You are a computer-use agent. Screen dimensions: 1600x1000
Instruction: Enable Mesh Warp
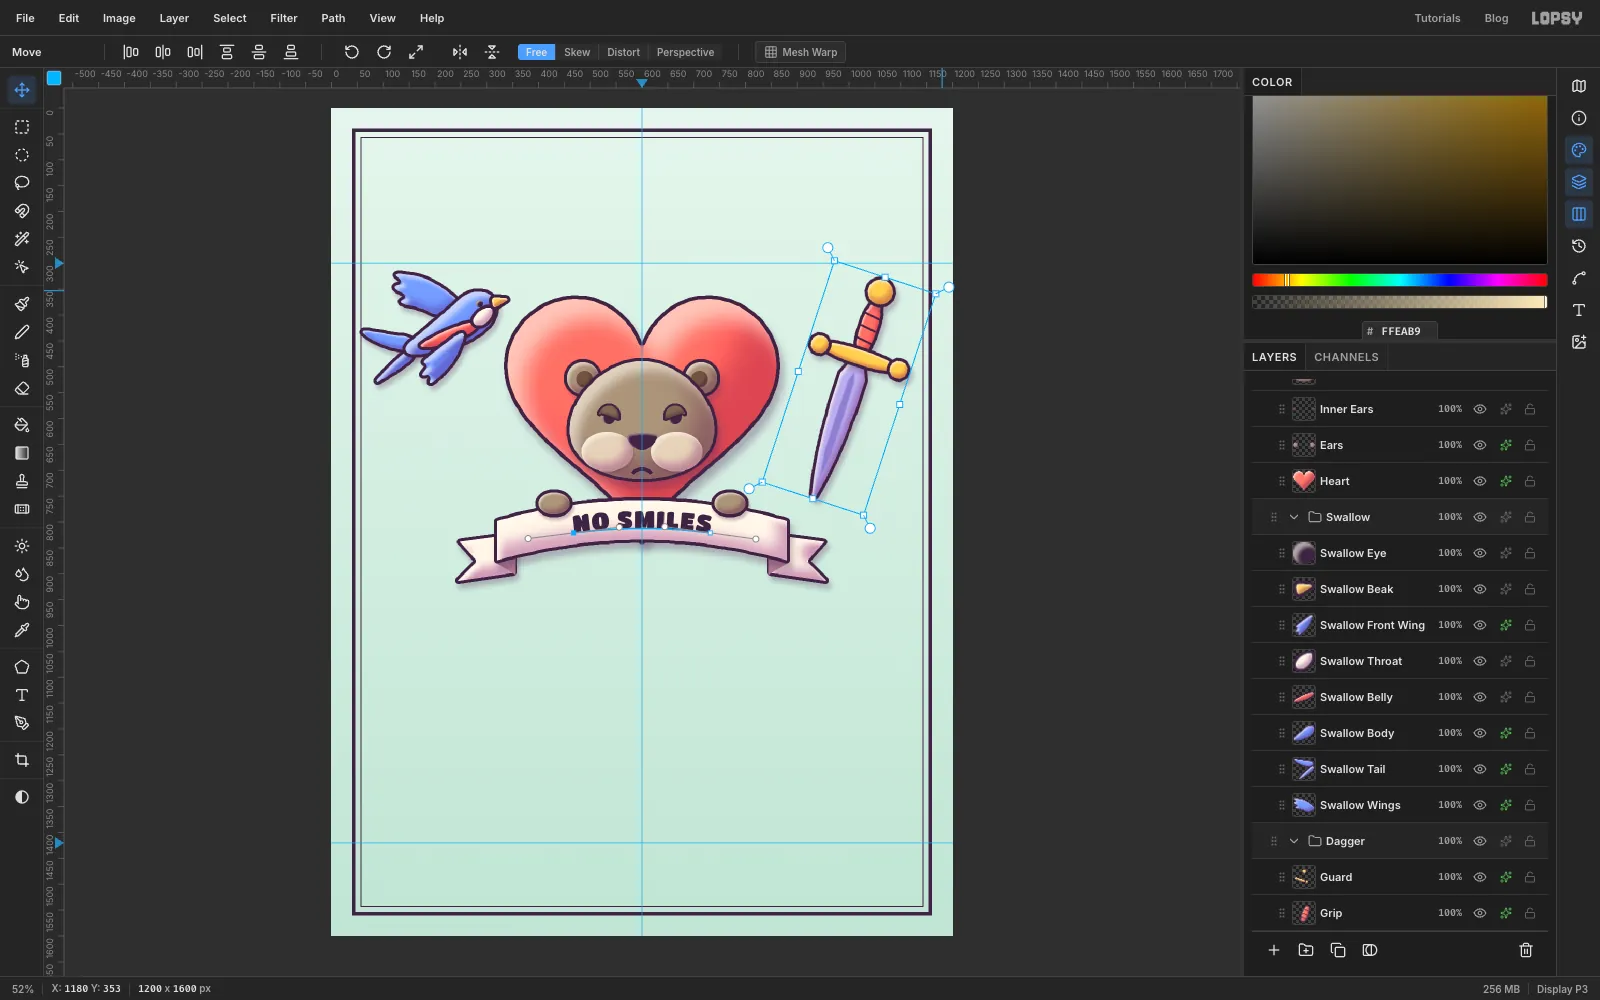pos(801,52)
